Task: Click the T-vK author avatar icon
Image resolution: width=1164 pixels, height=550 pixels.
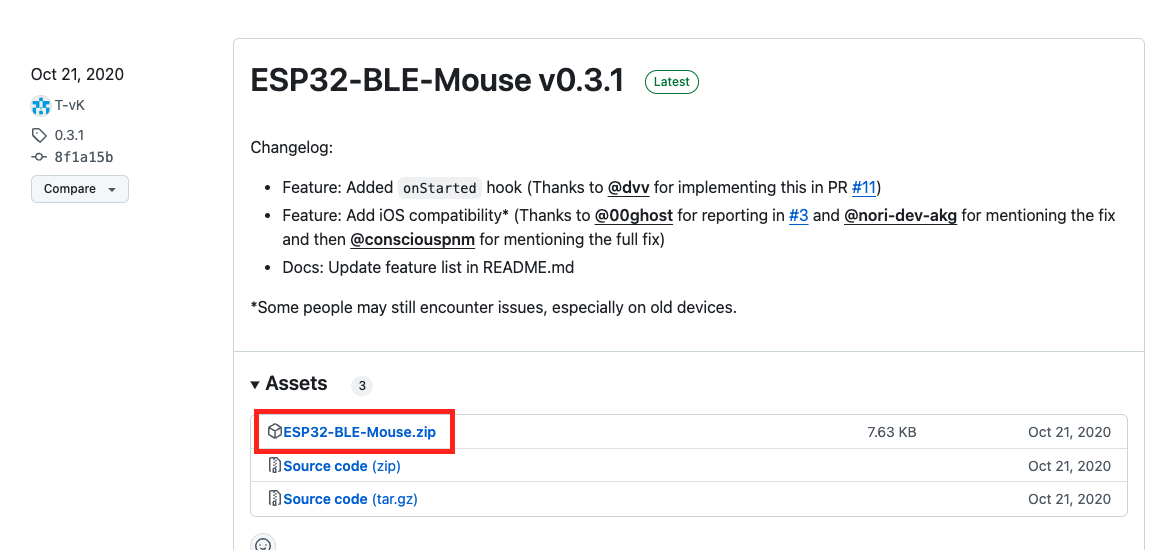Action: [x=40, y=105]
